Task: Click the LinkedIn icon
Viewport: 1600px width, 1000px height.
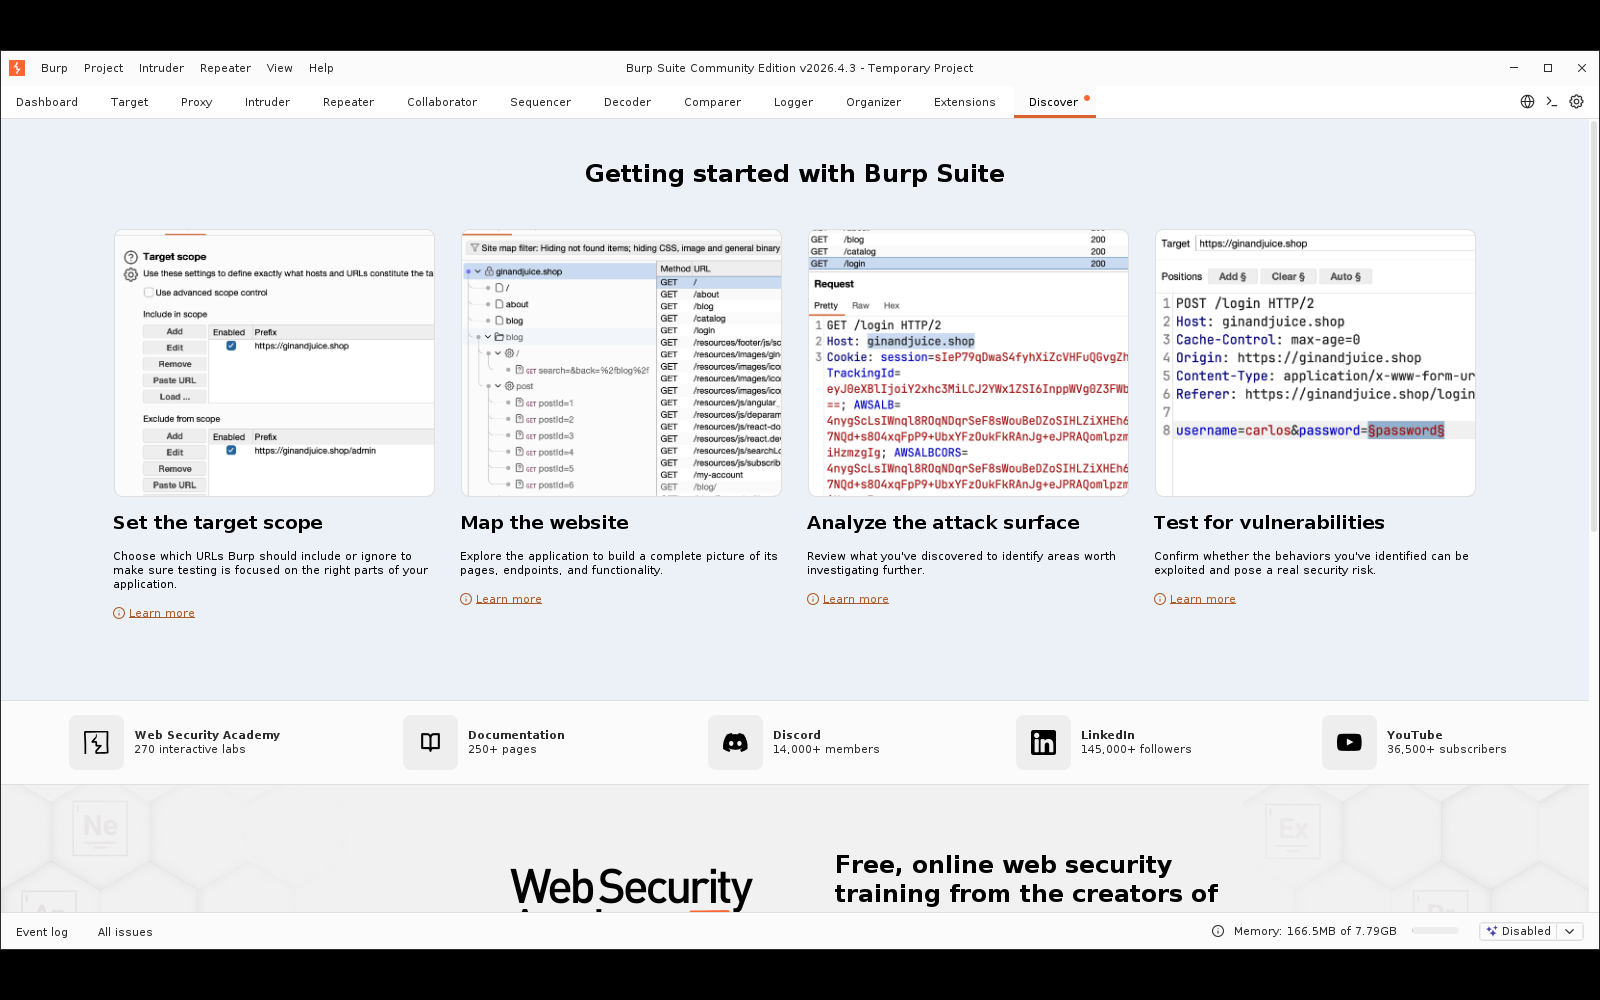Action: click(x=1043, y=742)
